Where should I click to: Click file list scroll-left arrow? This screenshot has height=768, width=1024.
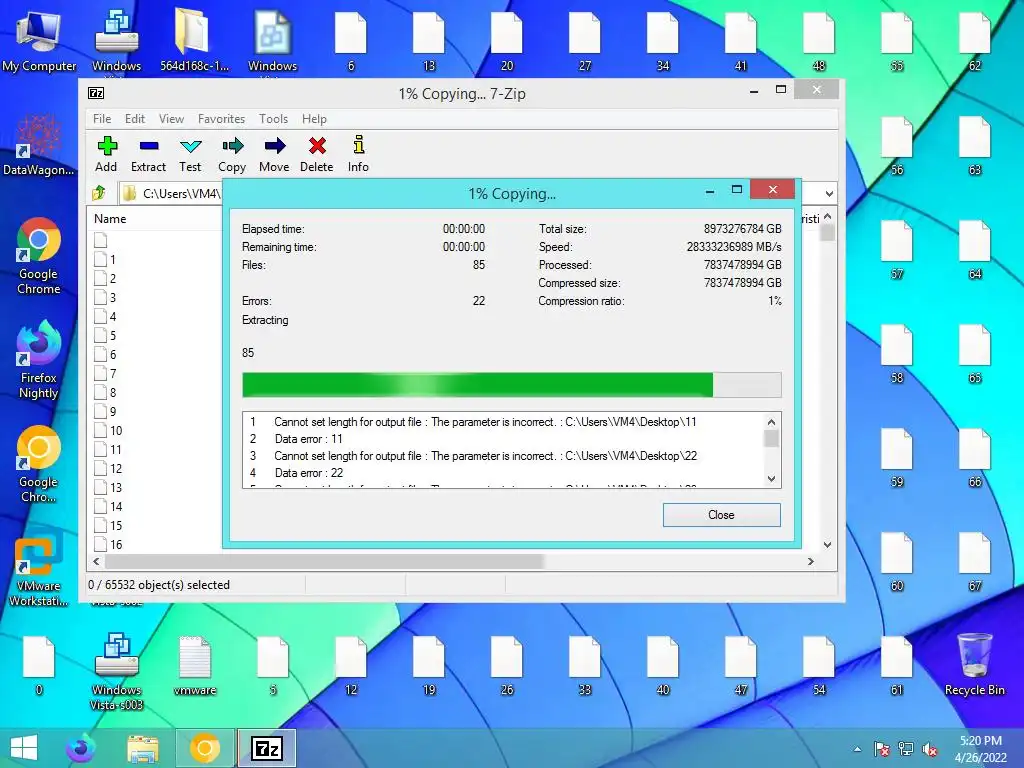[96, 561]
